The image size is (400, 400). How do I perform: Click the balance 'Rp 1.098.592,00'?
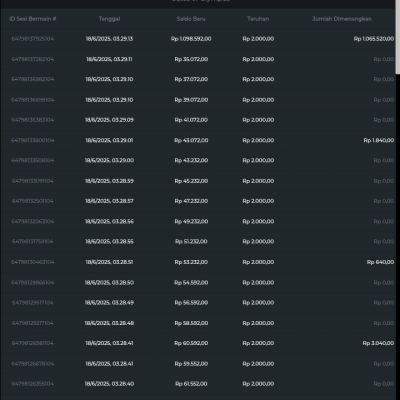191,39
